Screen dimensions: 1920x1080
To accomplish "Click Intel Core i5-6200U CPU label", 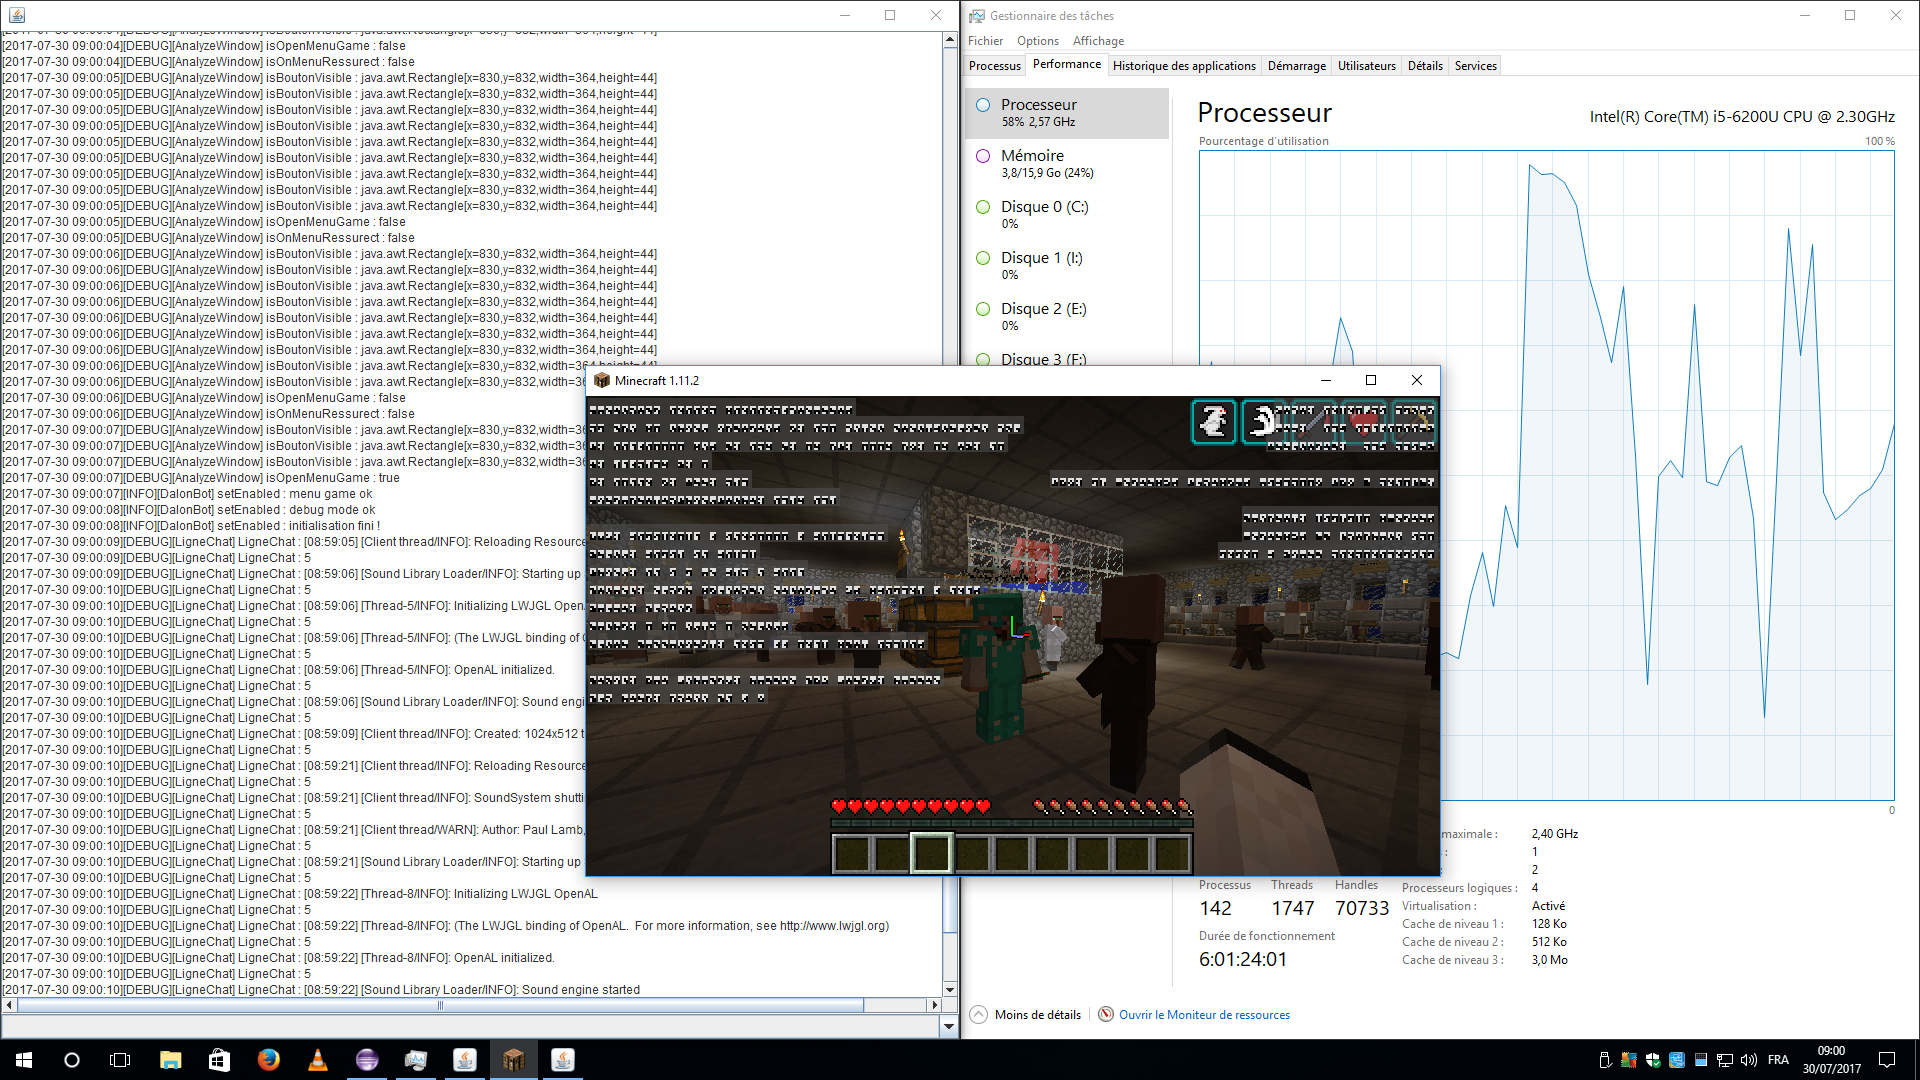I will pyautogui.click(x=1742, y=116).
